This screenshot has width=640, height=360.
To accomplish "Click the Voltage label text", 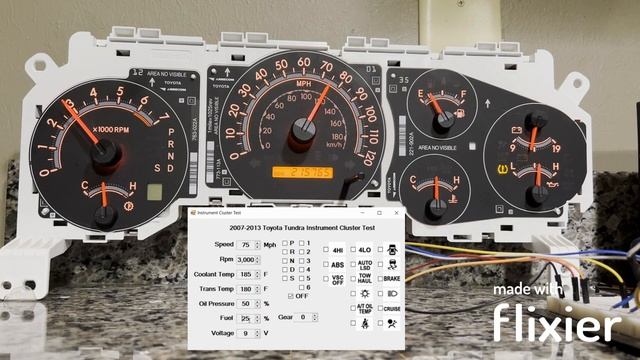I will [x=222, y=333].
